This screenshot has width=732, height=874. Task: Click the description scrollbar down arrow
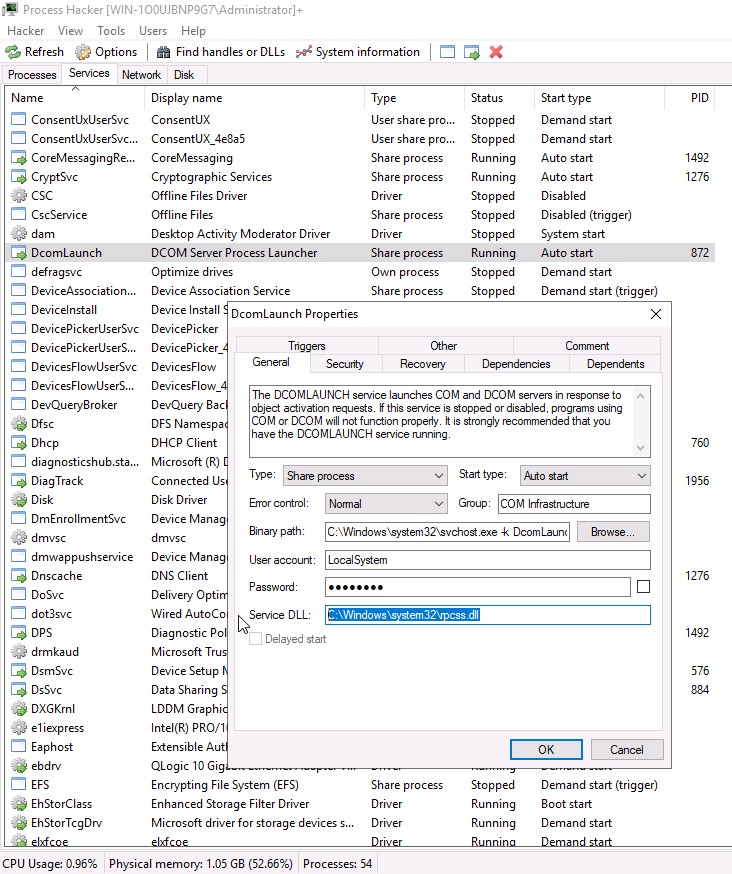(x=641, y=448)
